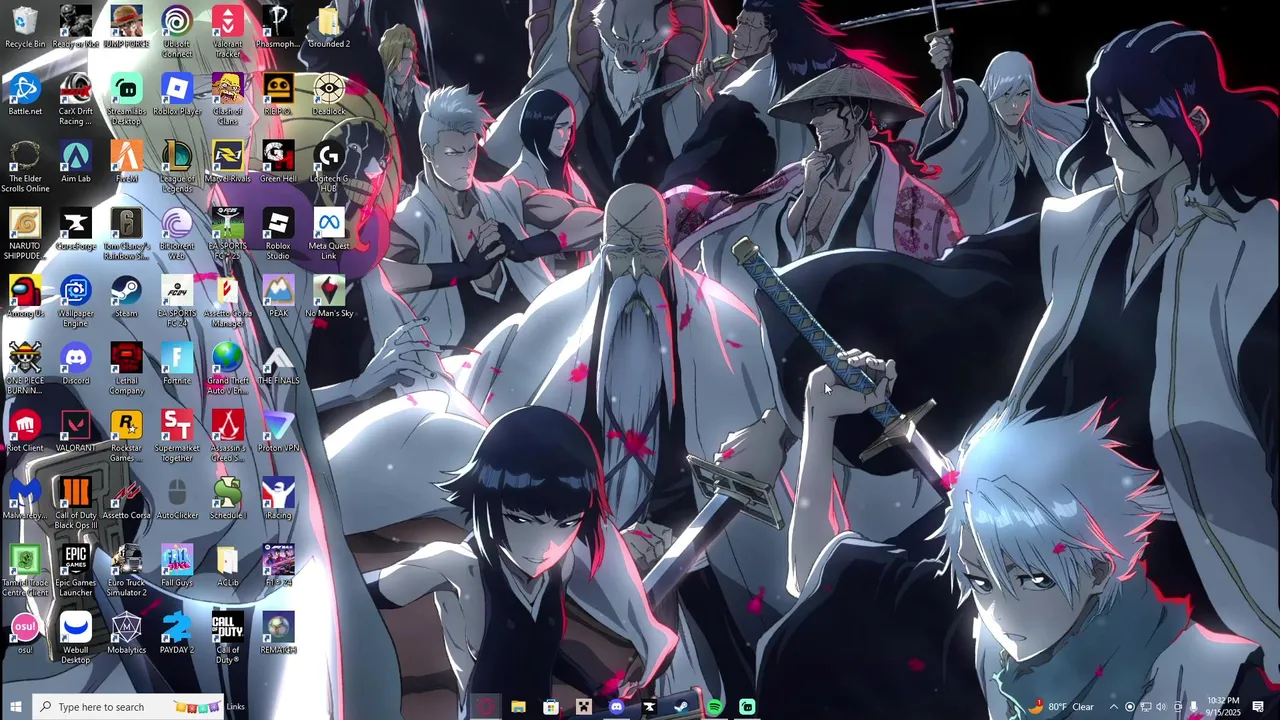Open the Malwarebytes desktop icon
The width and height of the screenshot is (1280, 720).
(25, 498)
